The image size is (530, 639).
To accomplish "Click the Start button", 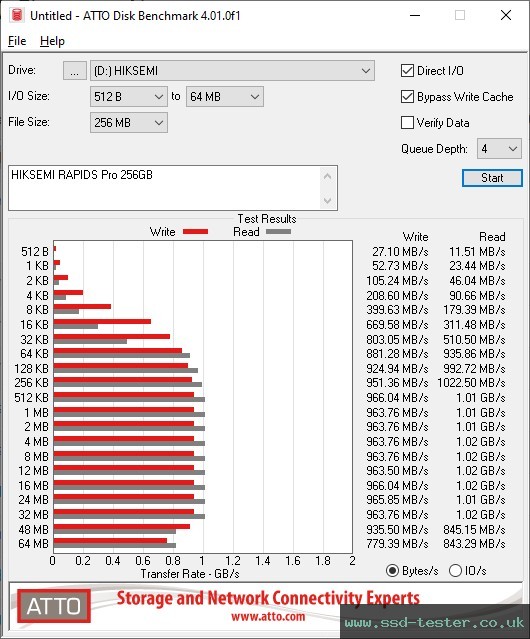I will (492, 178).
